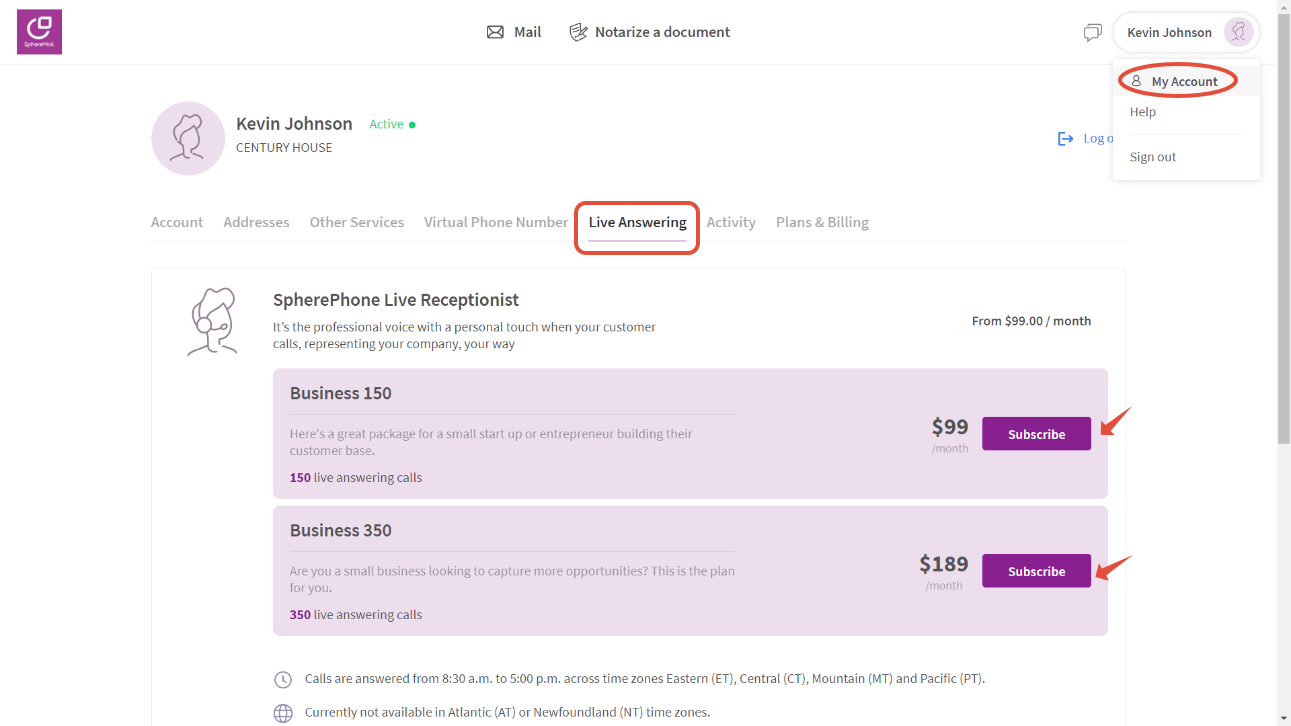Subscribe to the Business 350 plan
The image size is (1291, 726).
[1036, 571]
